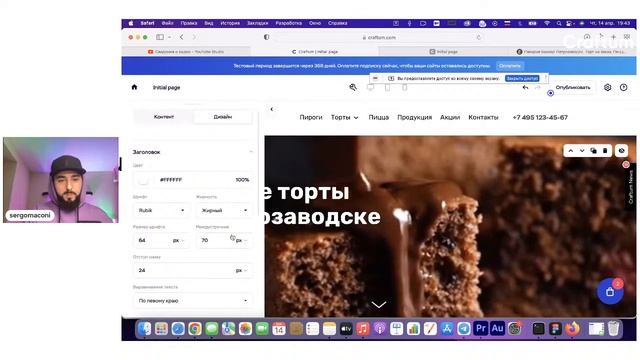640x360 pixels.
Task: Open the Пицца navigation link
Action: (378, 118)
